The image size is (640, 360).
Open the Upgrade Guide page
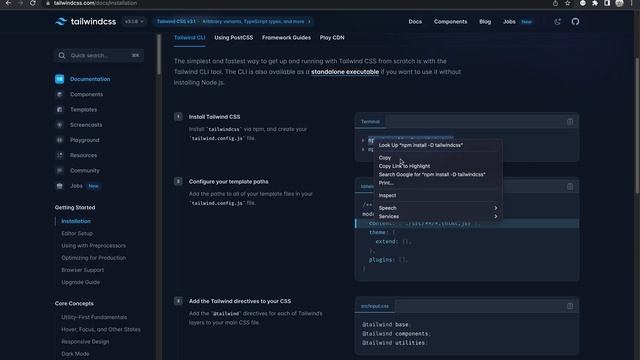pyautogui.click(x=80, y=282)
